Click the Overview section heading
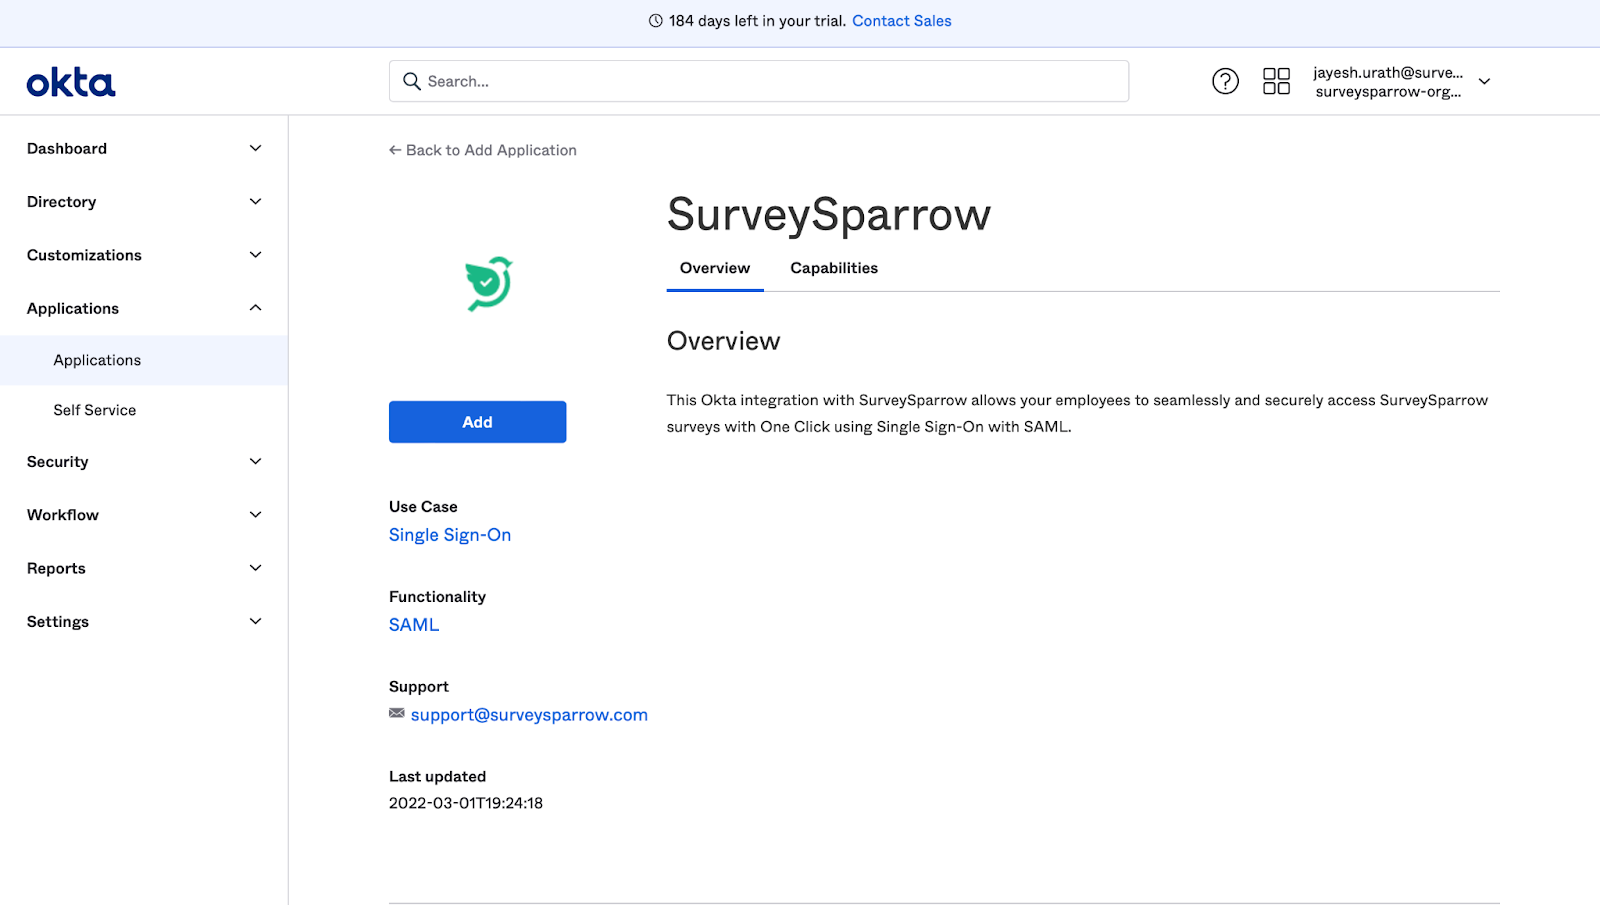Viewport: 1600px width, 905px height. click(723, 341)
